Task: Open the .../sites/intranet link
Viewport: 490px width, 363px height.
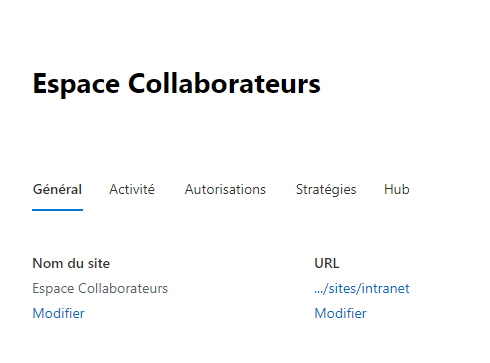Action: pyautogui.click(x=362, y=288)
